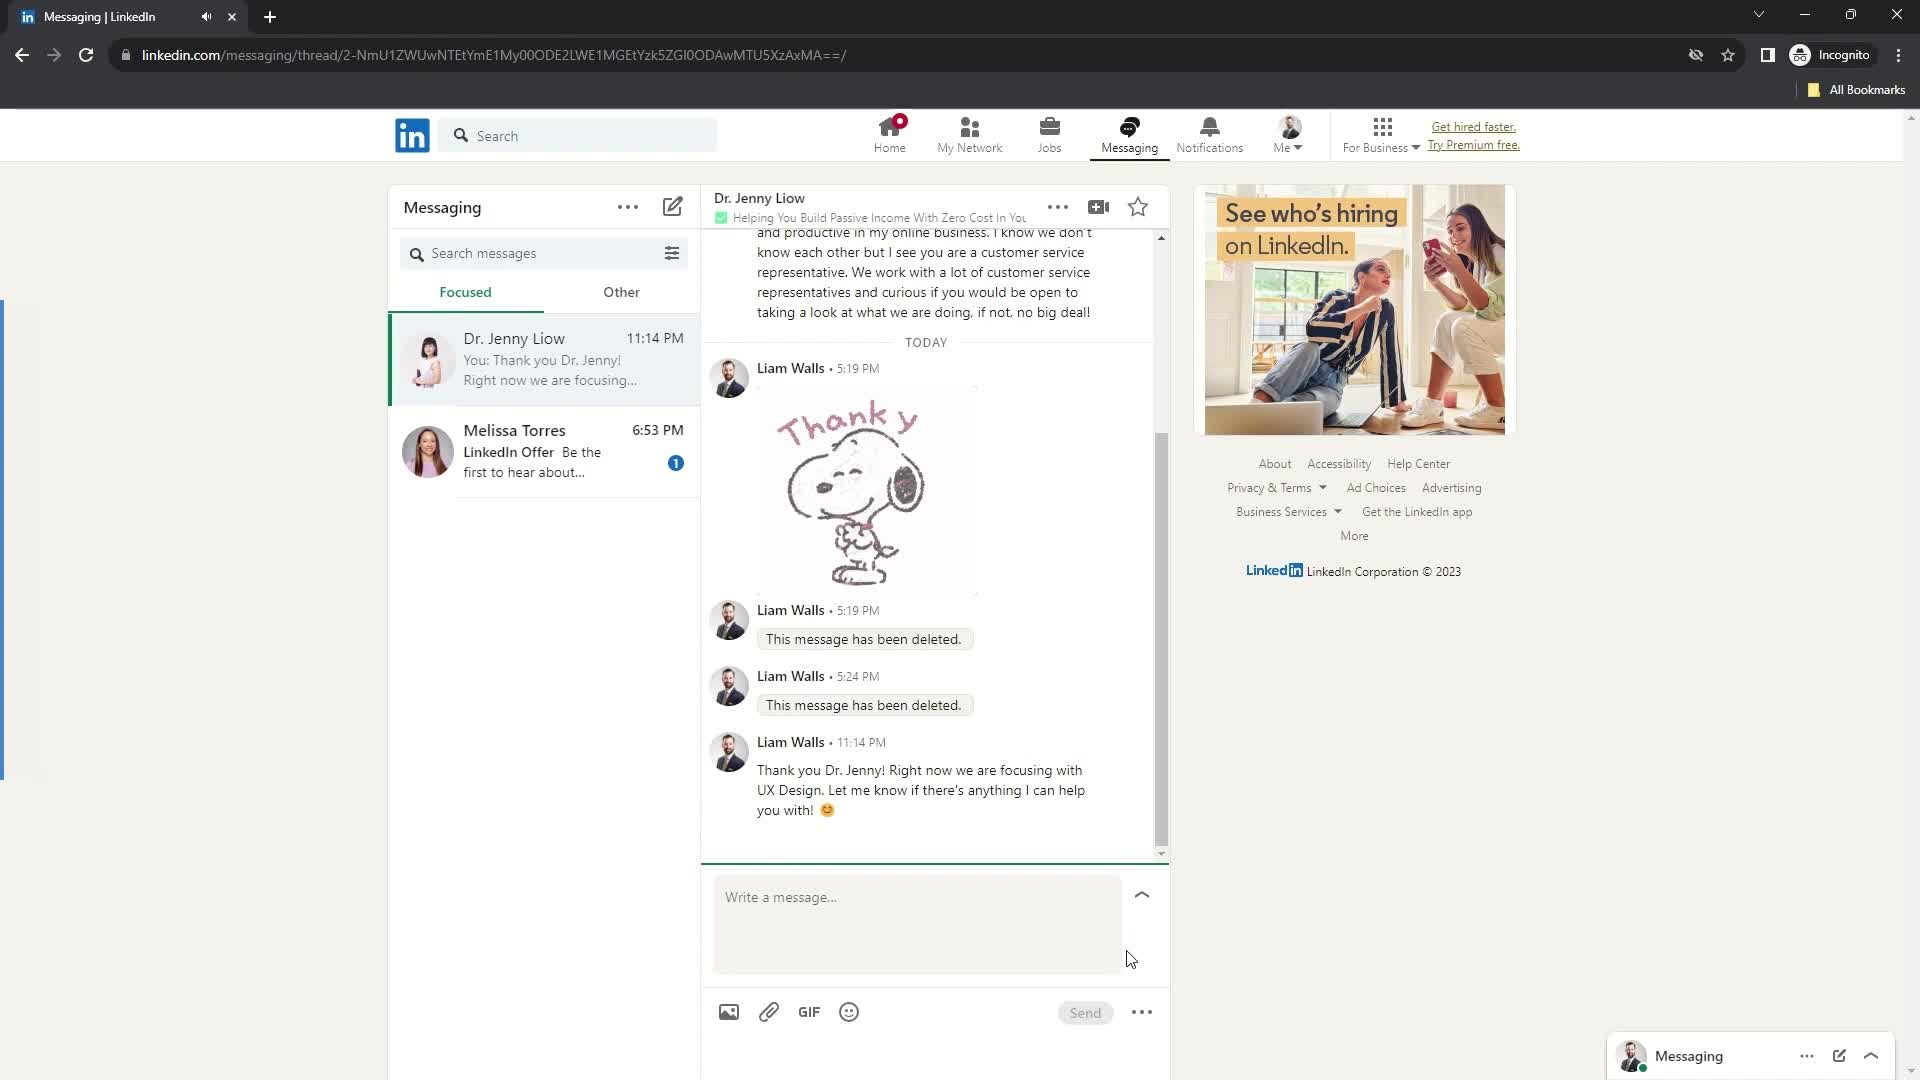Open the emoji picker icon in composer
This screenshot has width=1920, height=1080.
(849, 1013)
